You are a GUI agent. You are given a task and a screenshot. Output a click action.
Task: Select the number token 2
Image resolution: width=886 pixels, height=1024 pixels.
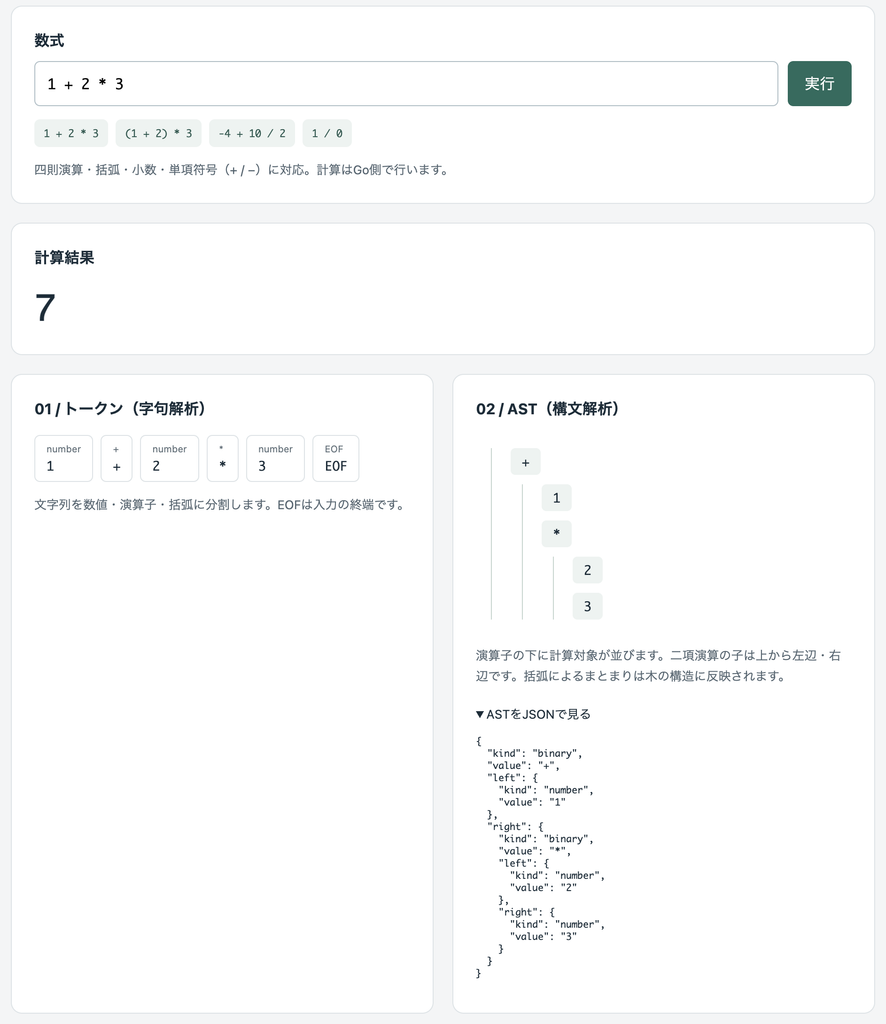[169, 458]
